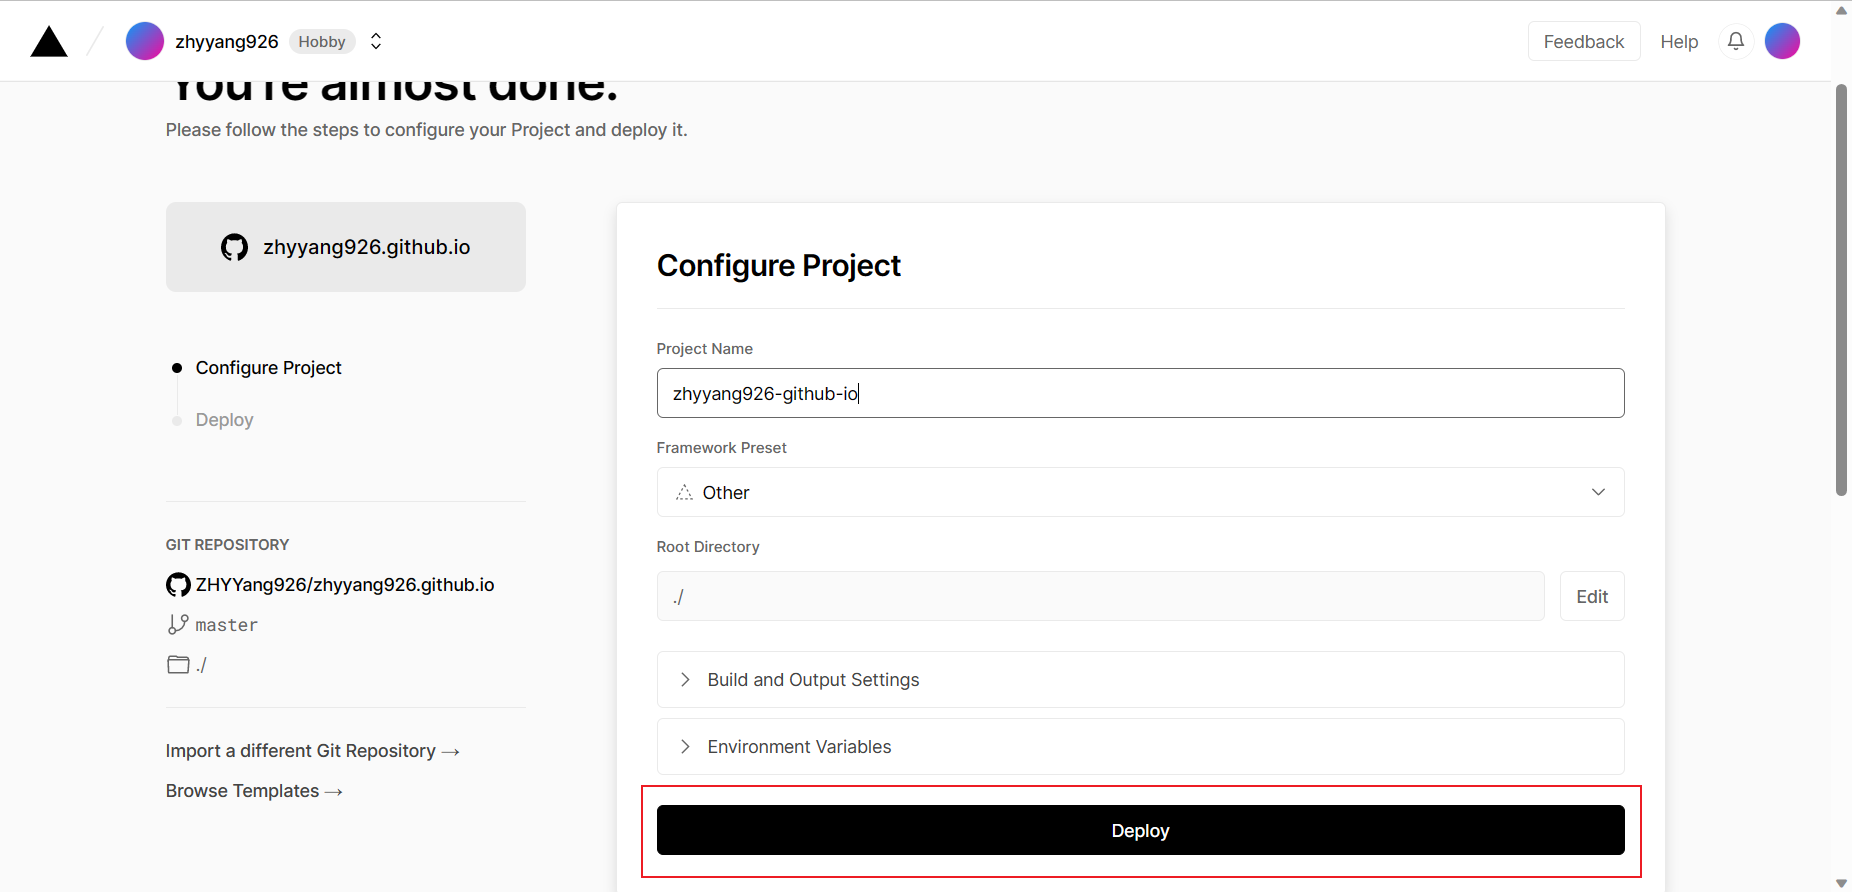
Task: Open the user avatar menu
Action: pos(1782,41)
